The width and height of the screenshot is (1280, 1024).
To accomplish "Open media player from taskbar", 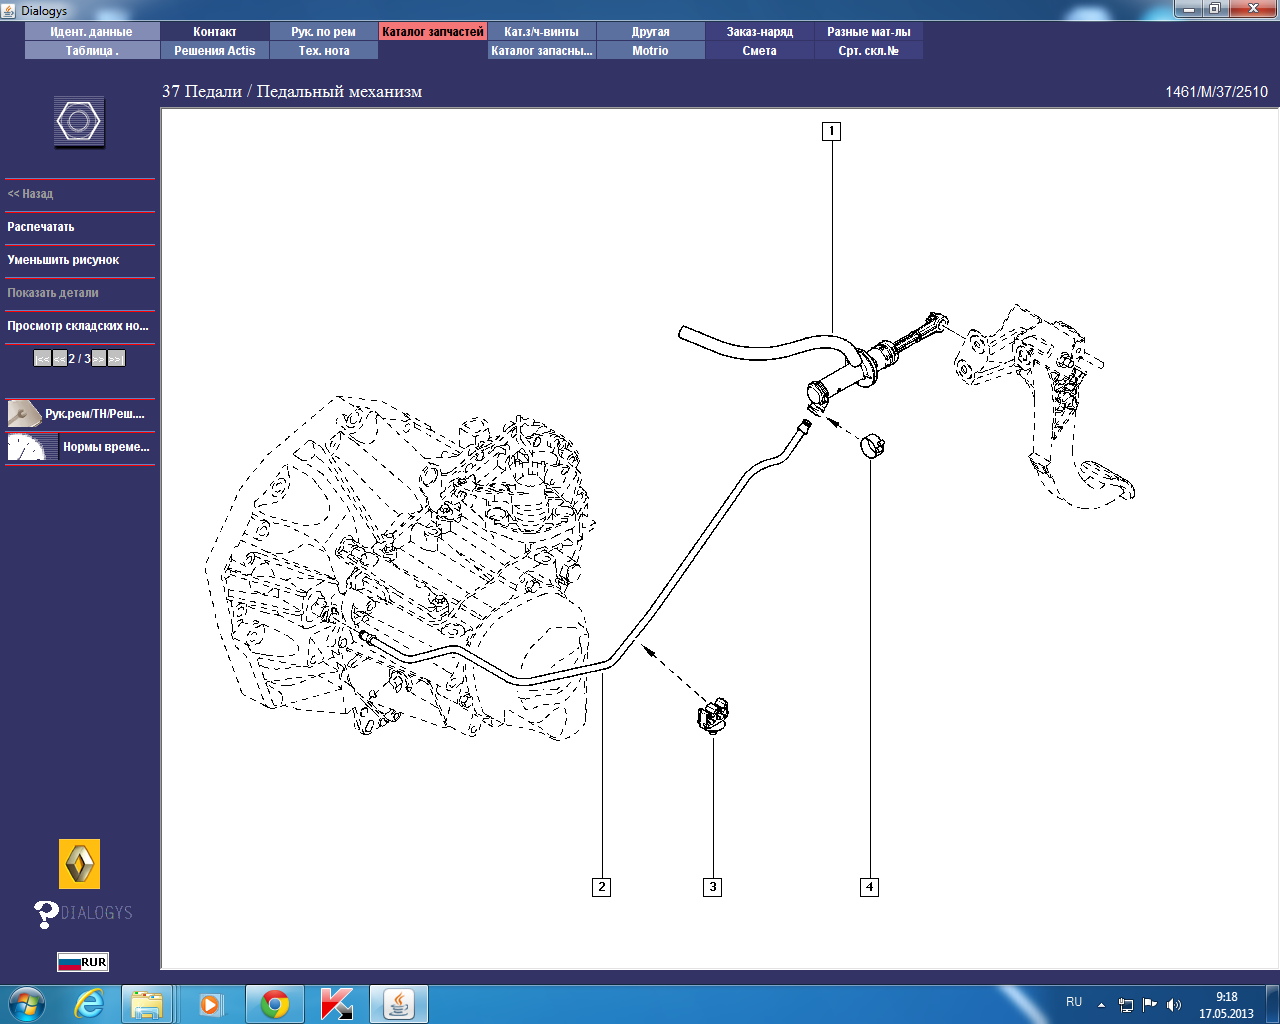I will click(211, 1004).
